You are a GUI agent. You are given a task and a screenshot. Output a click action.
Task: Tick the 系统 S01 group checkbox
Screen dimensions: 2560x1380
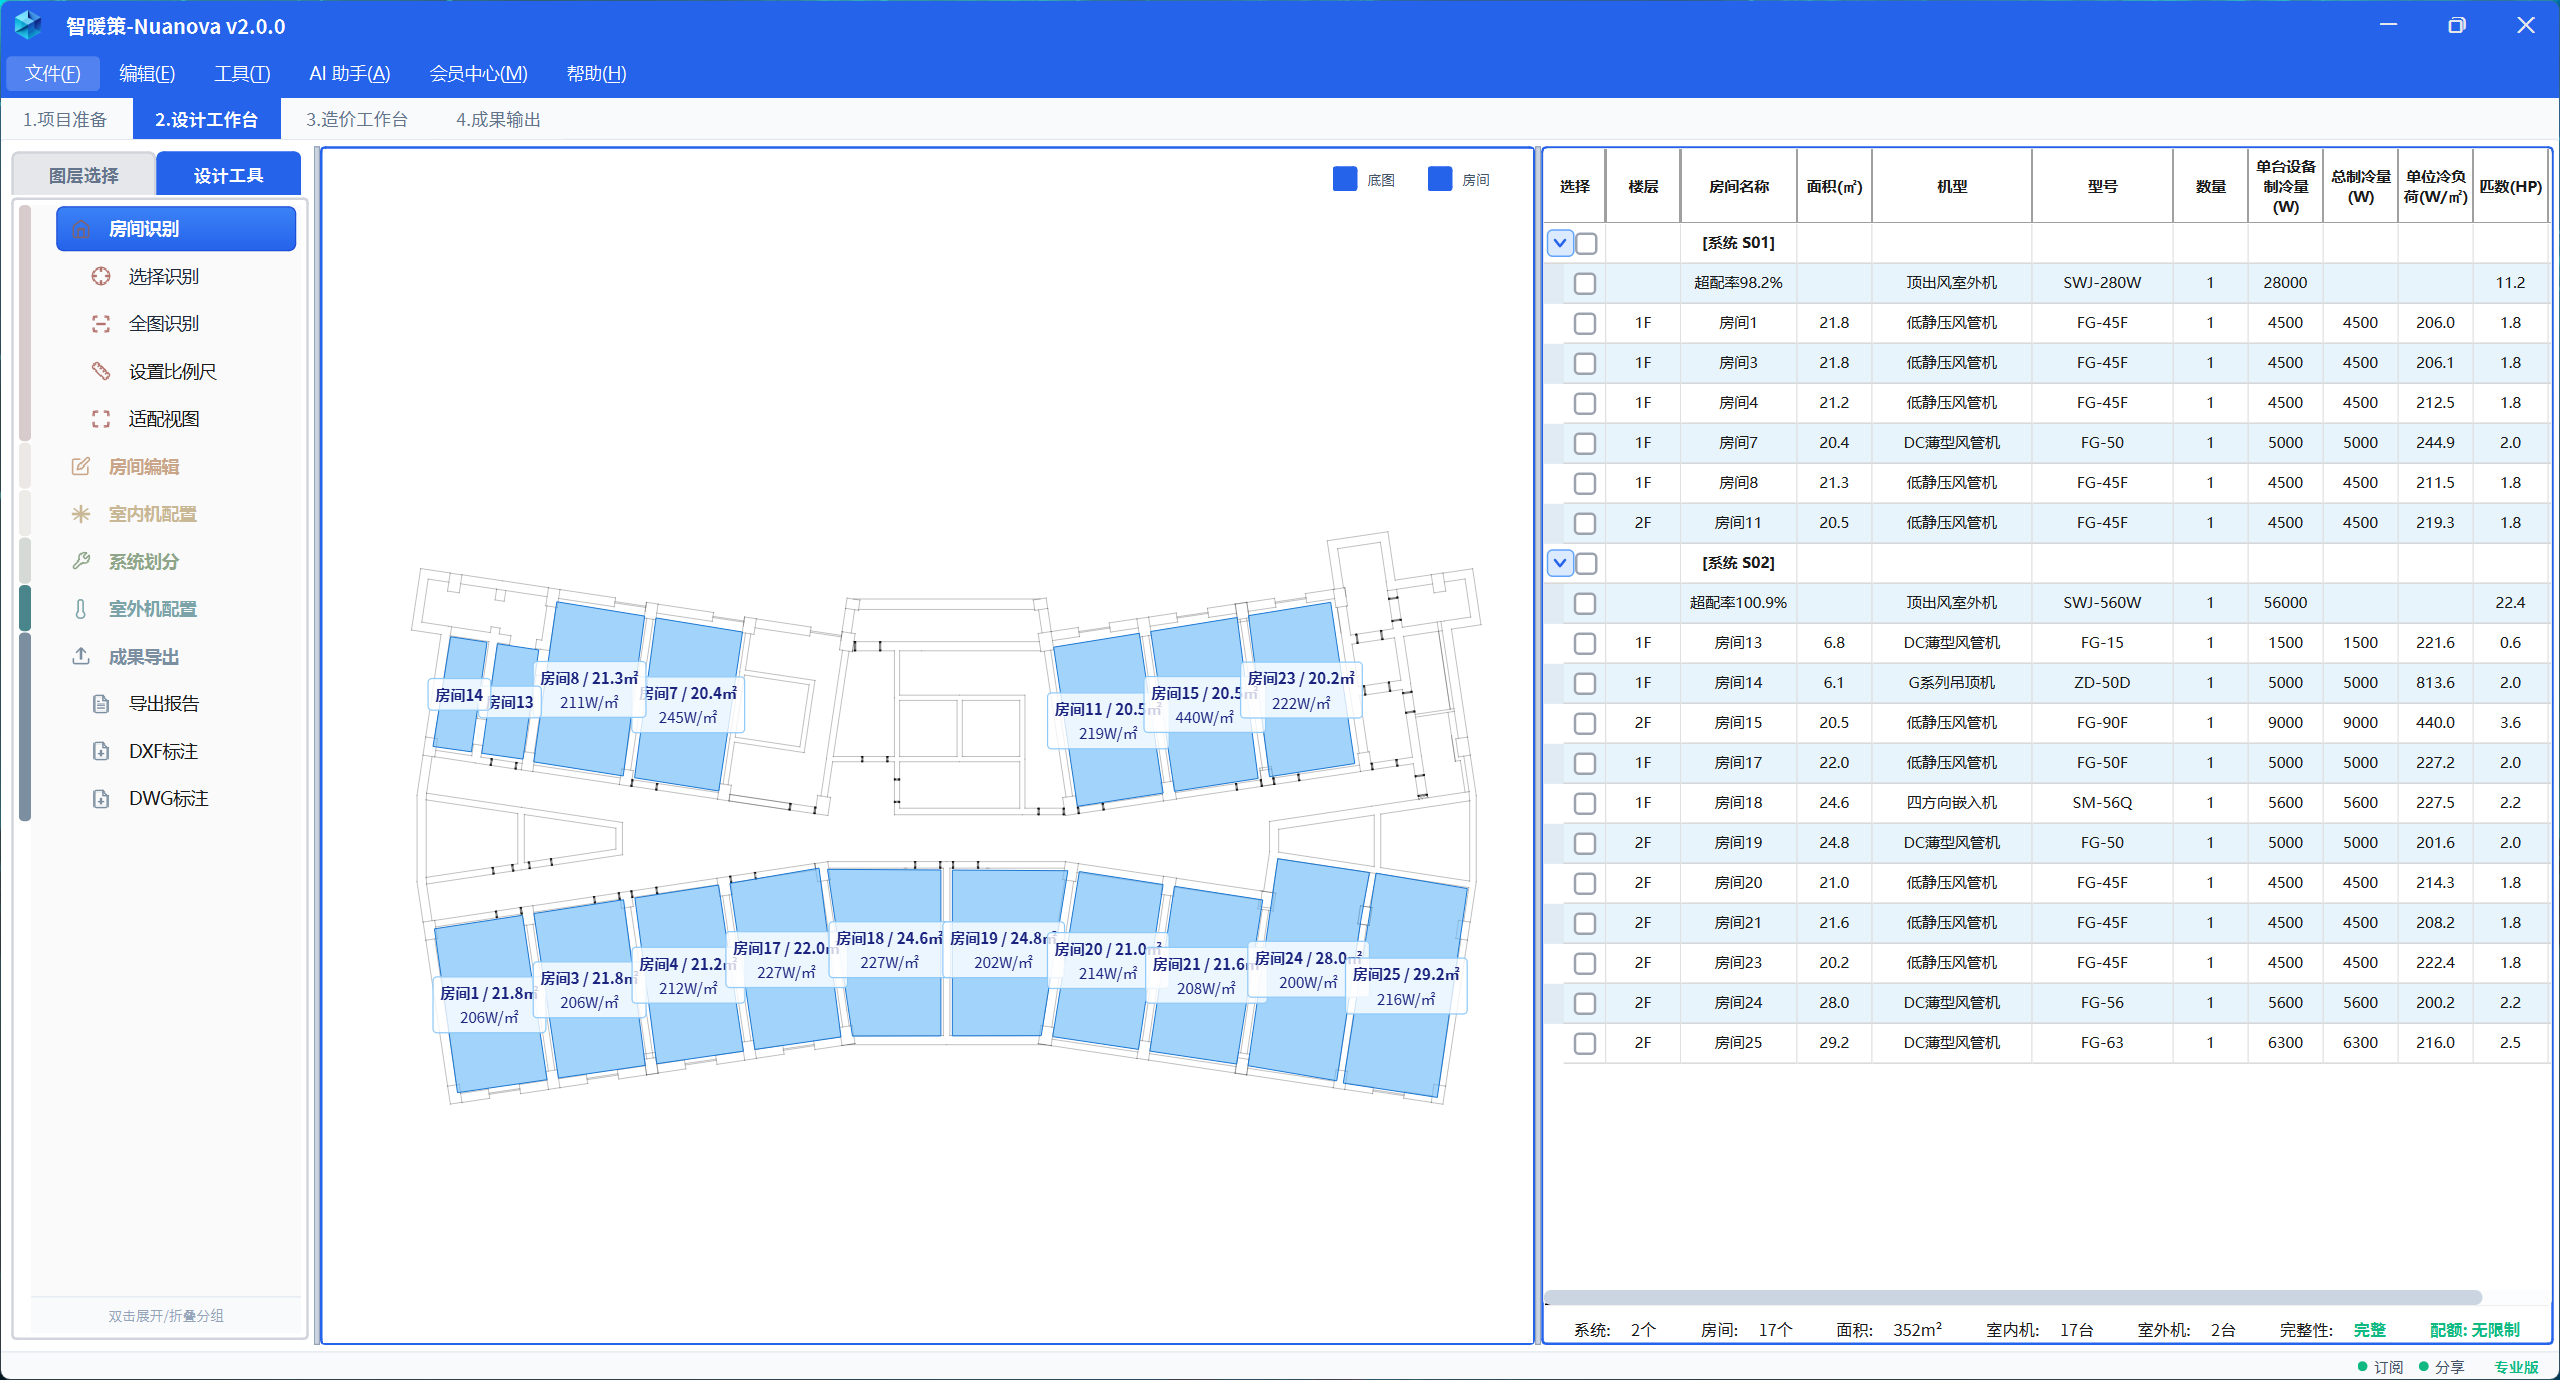[1587, 243]
